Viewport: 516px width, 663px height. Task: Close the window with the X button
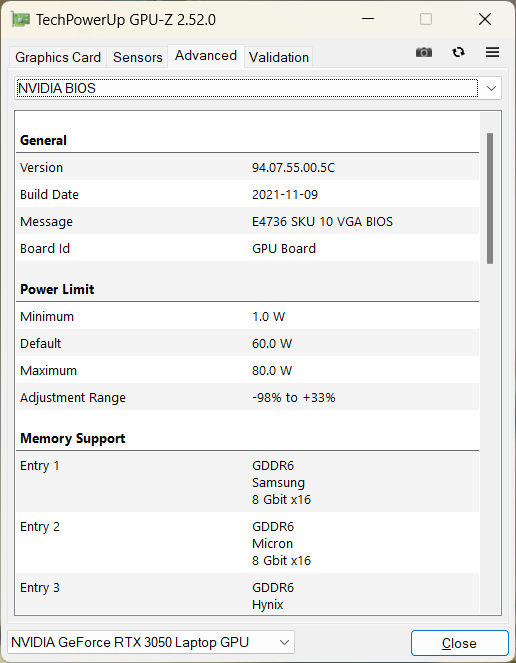[485, 19]
